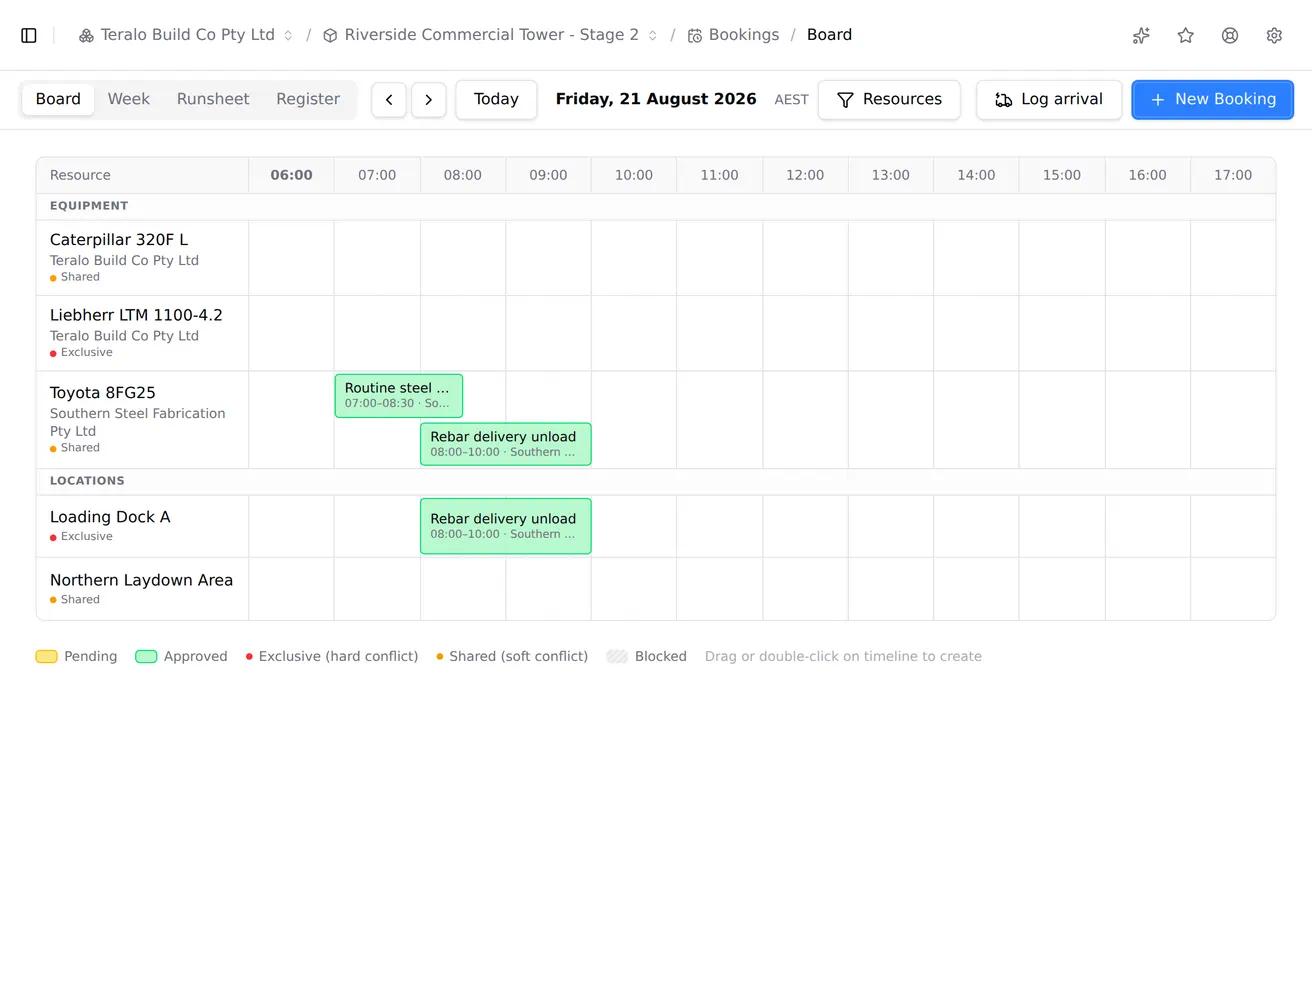Go to previous day arrow
The height and width of the screenshot is (998, 1312).
click(x=389, y=100)
